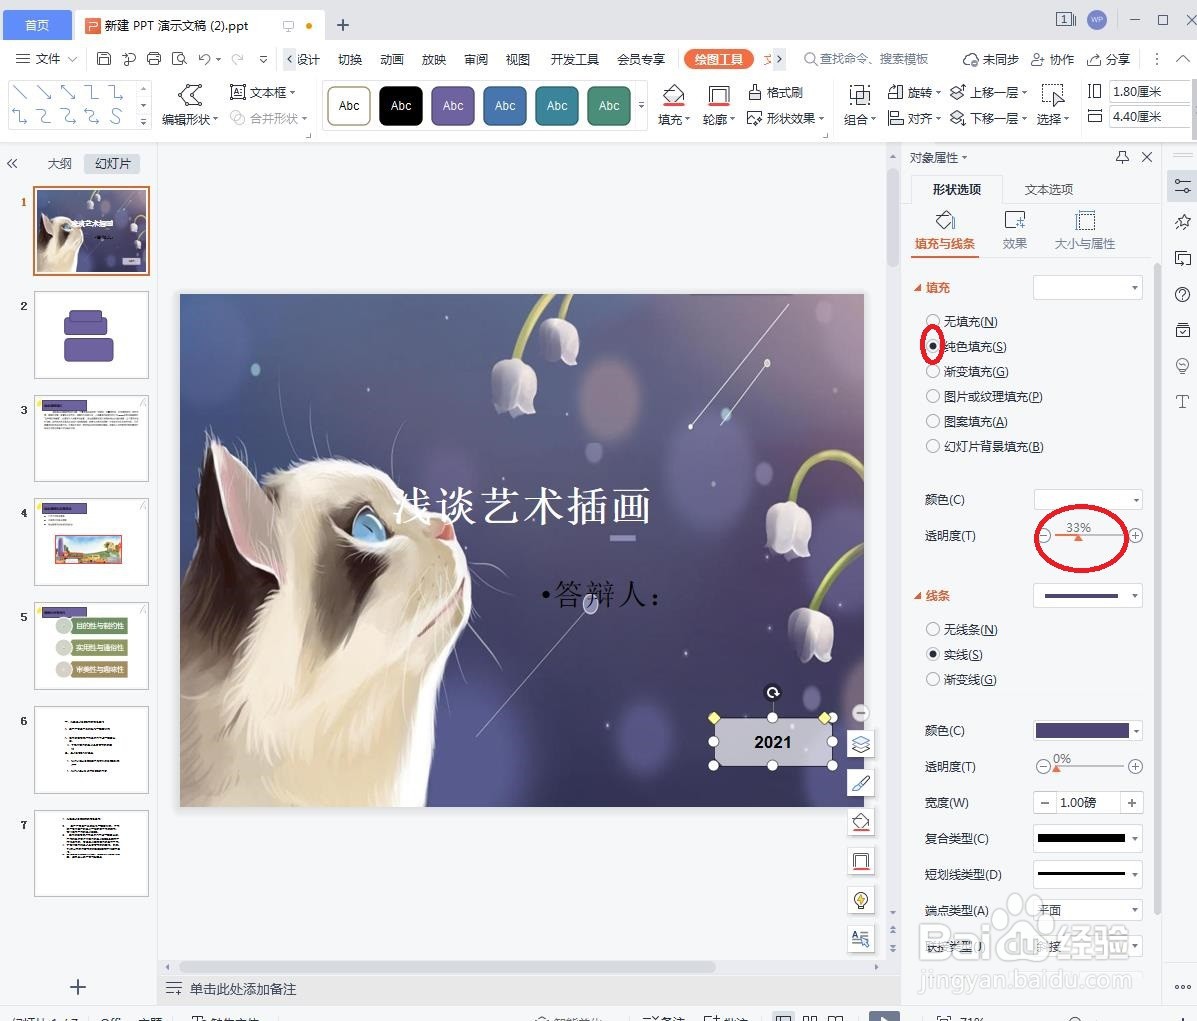
Task: Click the print icon in the quick toolbar
Action: pyautogui.click(x=153, y=59)
